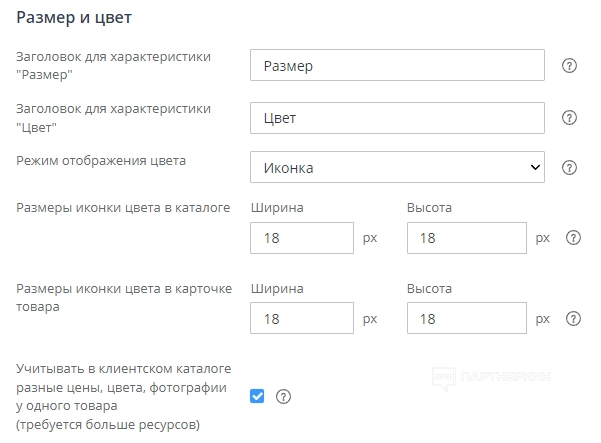601x443 pixels.
Task: Click catalog color icon Высота field
Action: (x=467, y=238)
